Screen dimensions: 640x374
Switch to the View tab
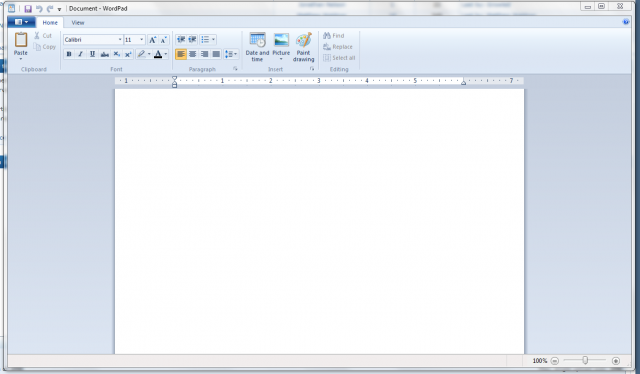point(78,23)
